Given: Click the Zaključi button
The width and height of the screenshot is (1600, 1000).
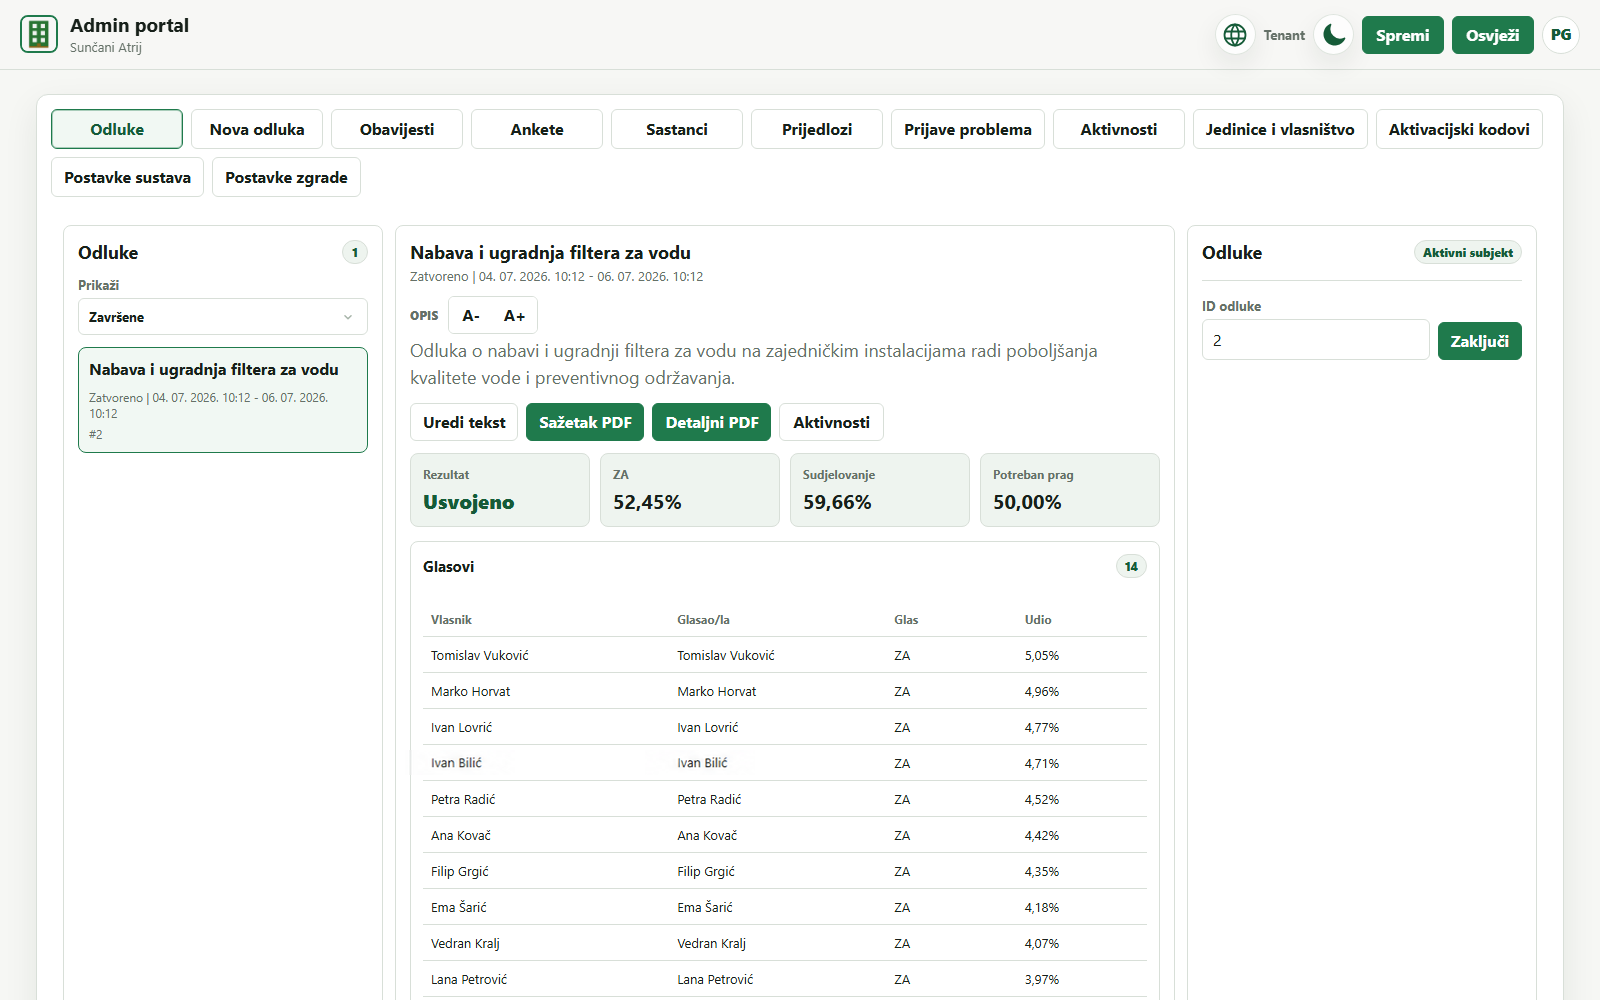Looking at the screenshot, I should [1479, 341].
